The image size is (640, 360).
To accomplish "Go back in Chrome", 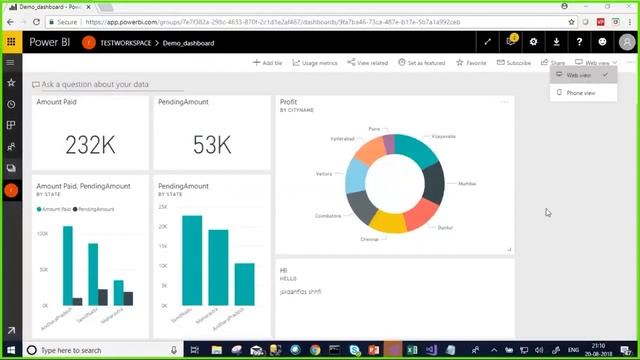I will click(10, 22).
